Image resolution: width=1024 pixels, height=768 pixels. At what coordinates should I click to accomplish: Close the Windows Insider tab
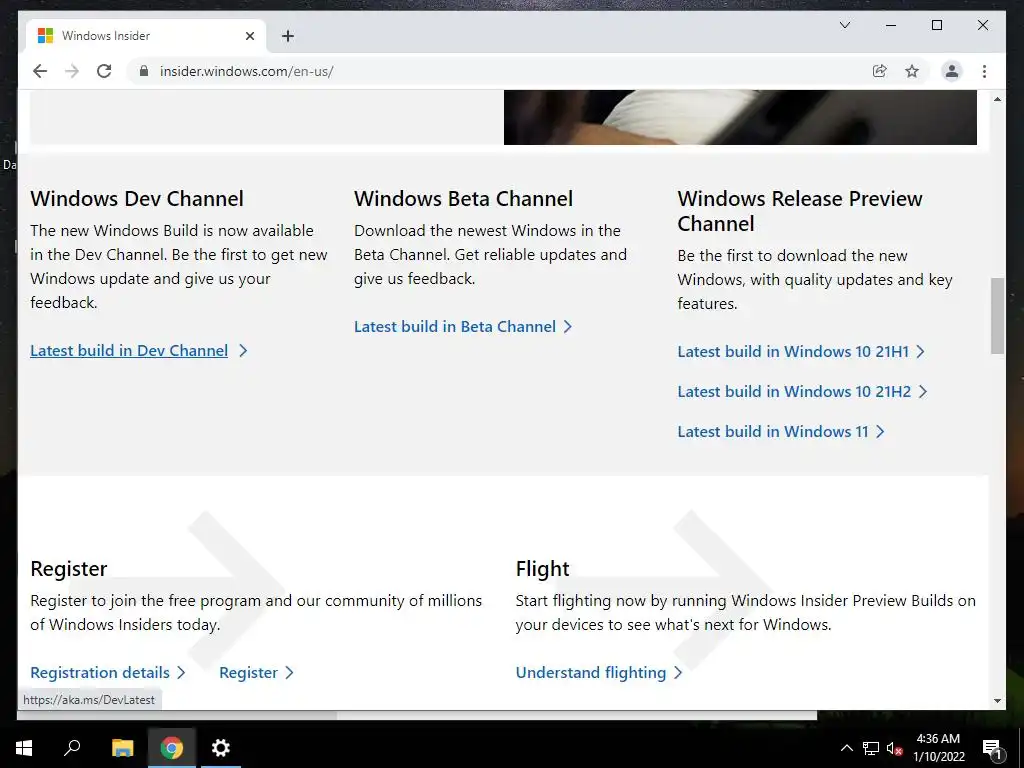point(249,36)
